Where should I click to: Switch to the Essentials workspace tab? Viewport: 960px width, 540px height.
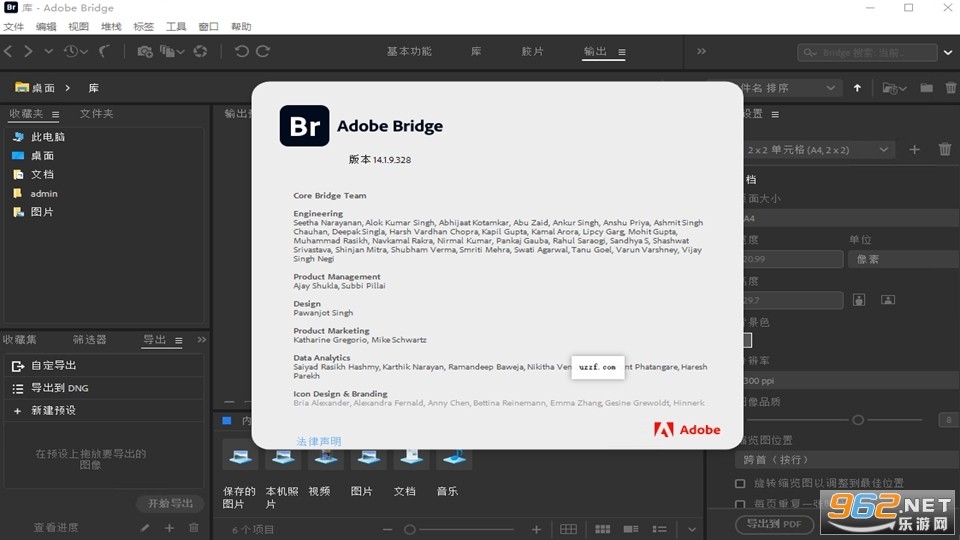pyautogui.click(x=409, y=51)
